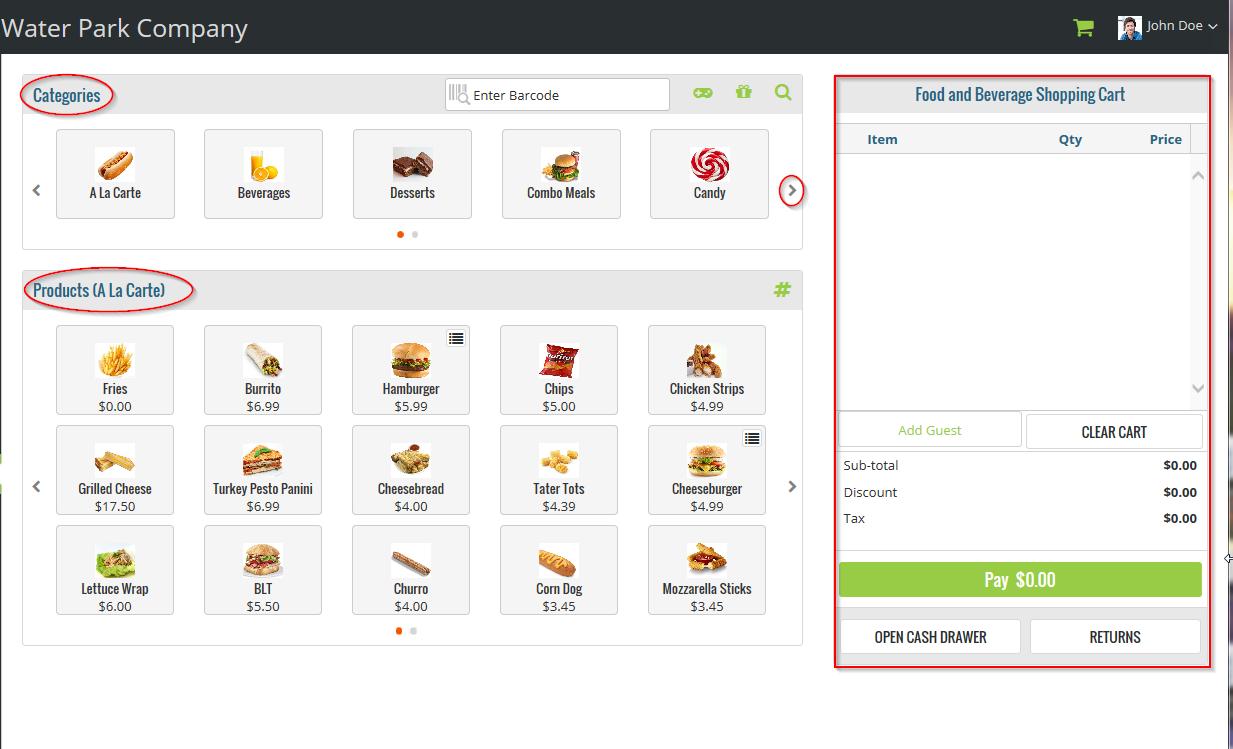
Task: Go to next products page arrow
Action: click(792, 487)
